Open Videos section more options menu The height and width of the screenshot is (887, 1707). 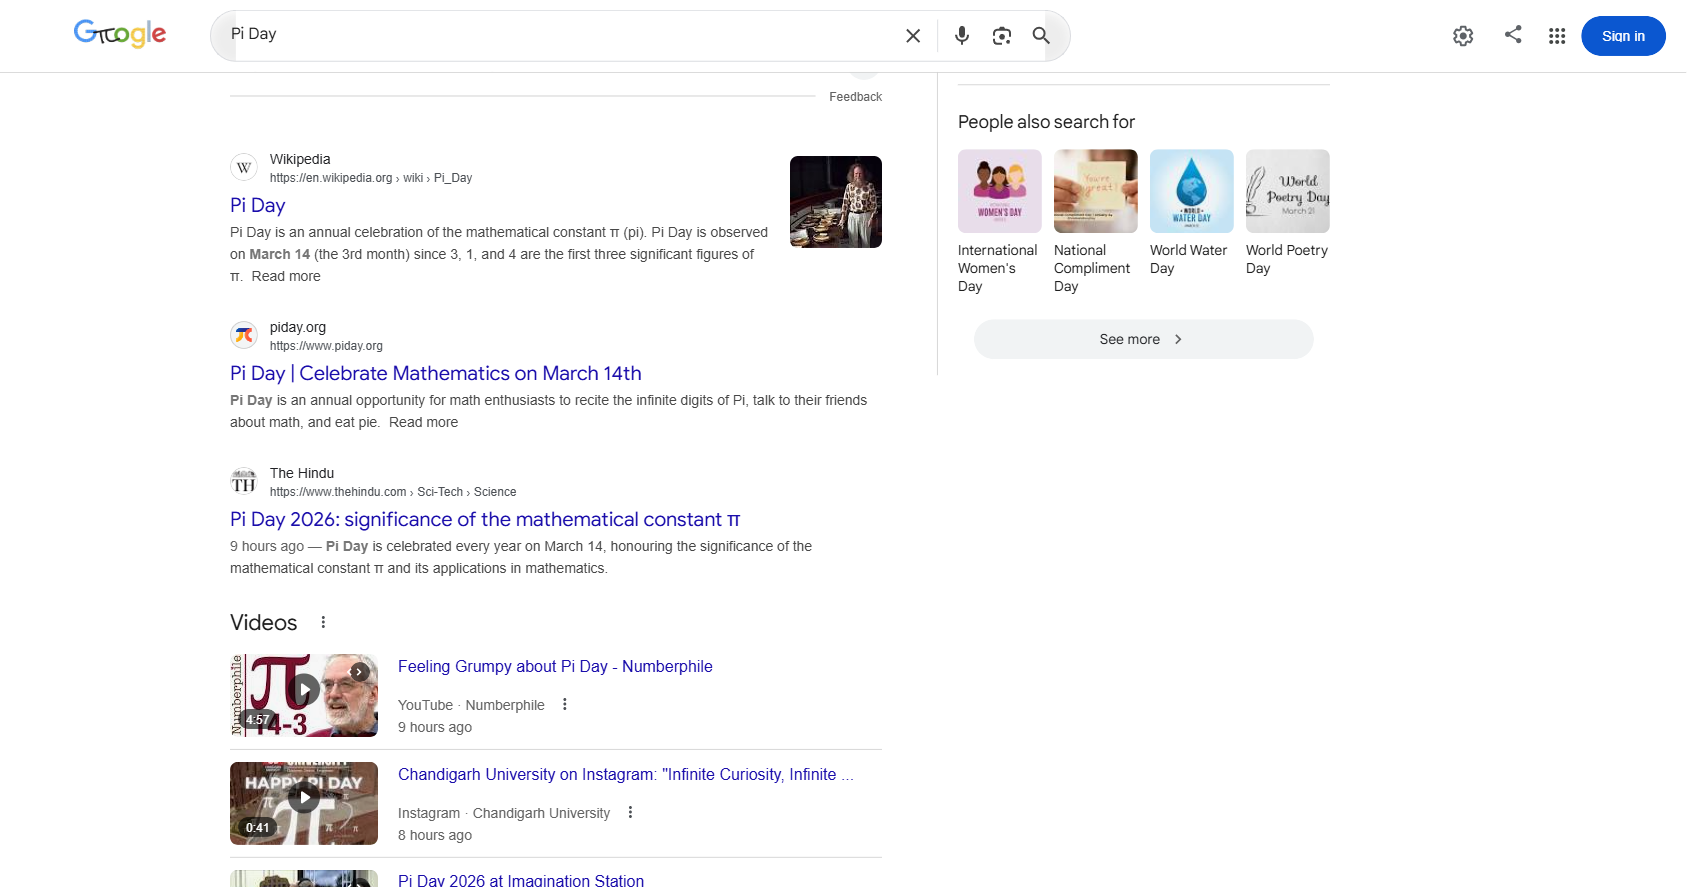[323, 622]
